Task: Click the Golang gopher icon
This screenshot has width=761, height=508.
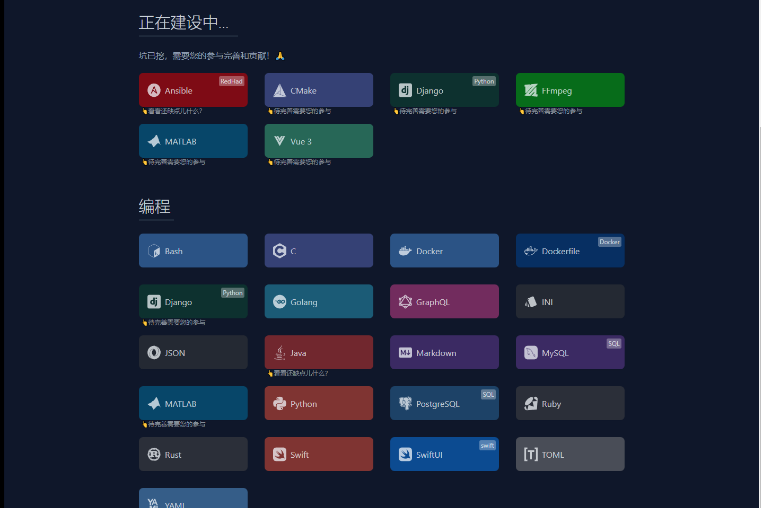Action: pos(280,302)
